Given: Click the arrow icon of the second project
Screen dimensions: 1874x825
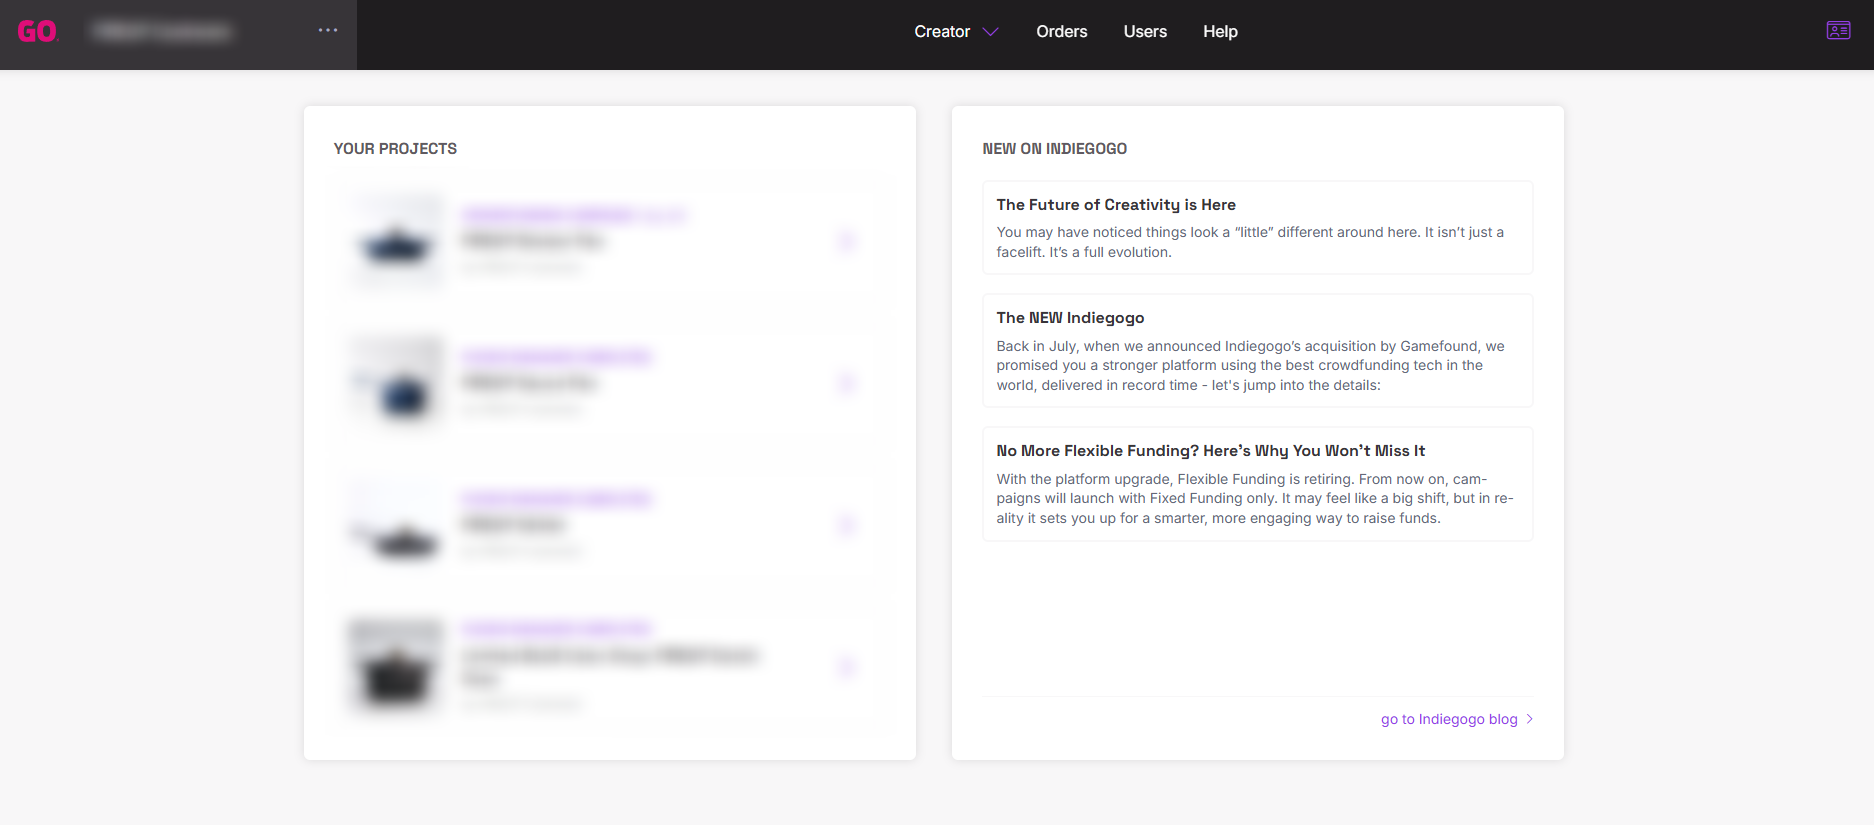Looking at the screenshot, I should pos(846,383).
